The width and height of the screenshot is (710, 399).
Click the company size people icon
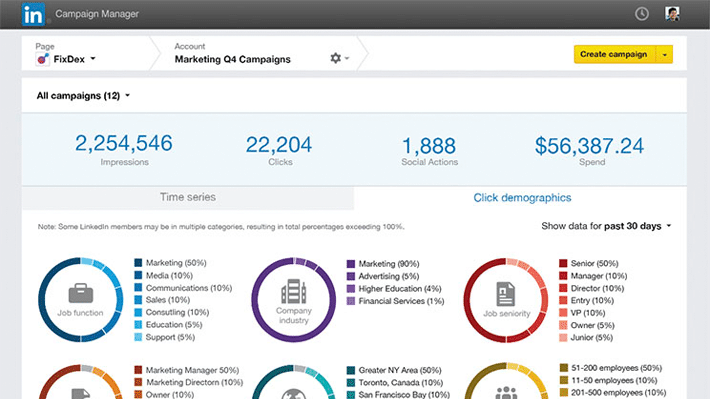click(506, 393)
